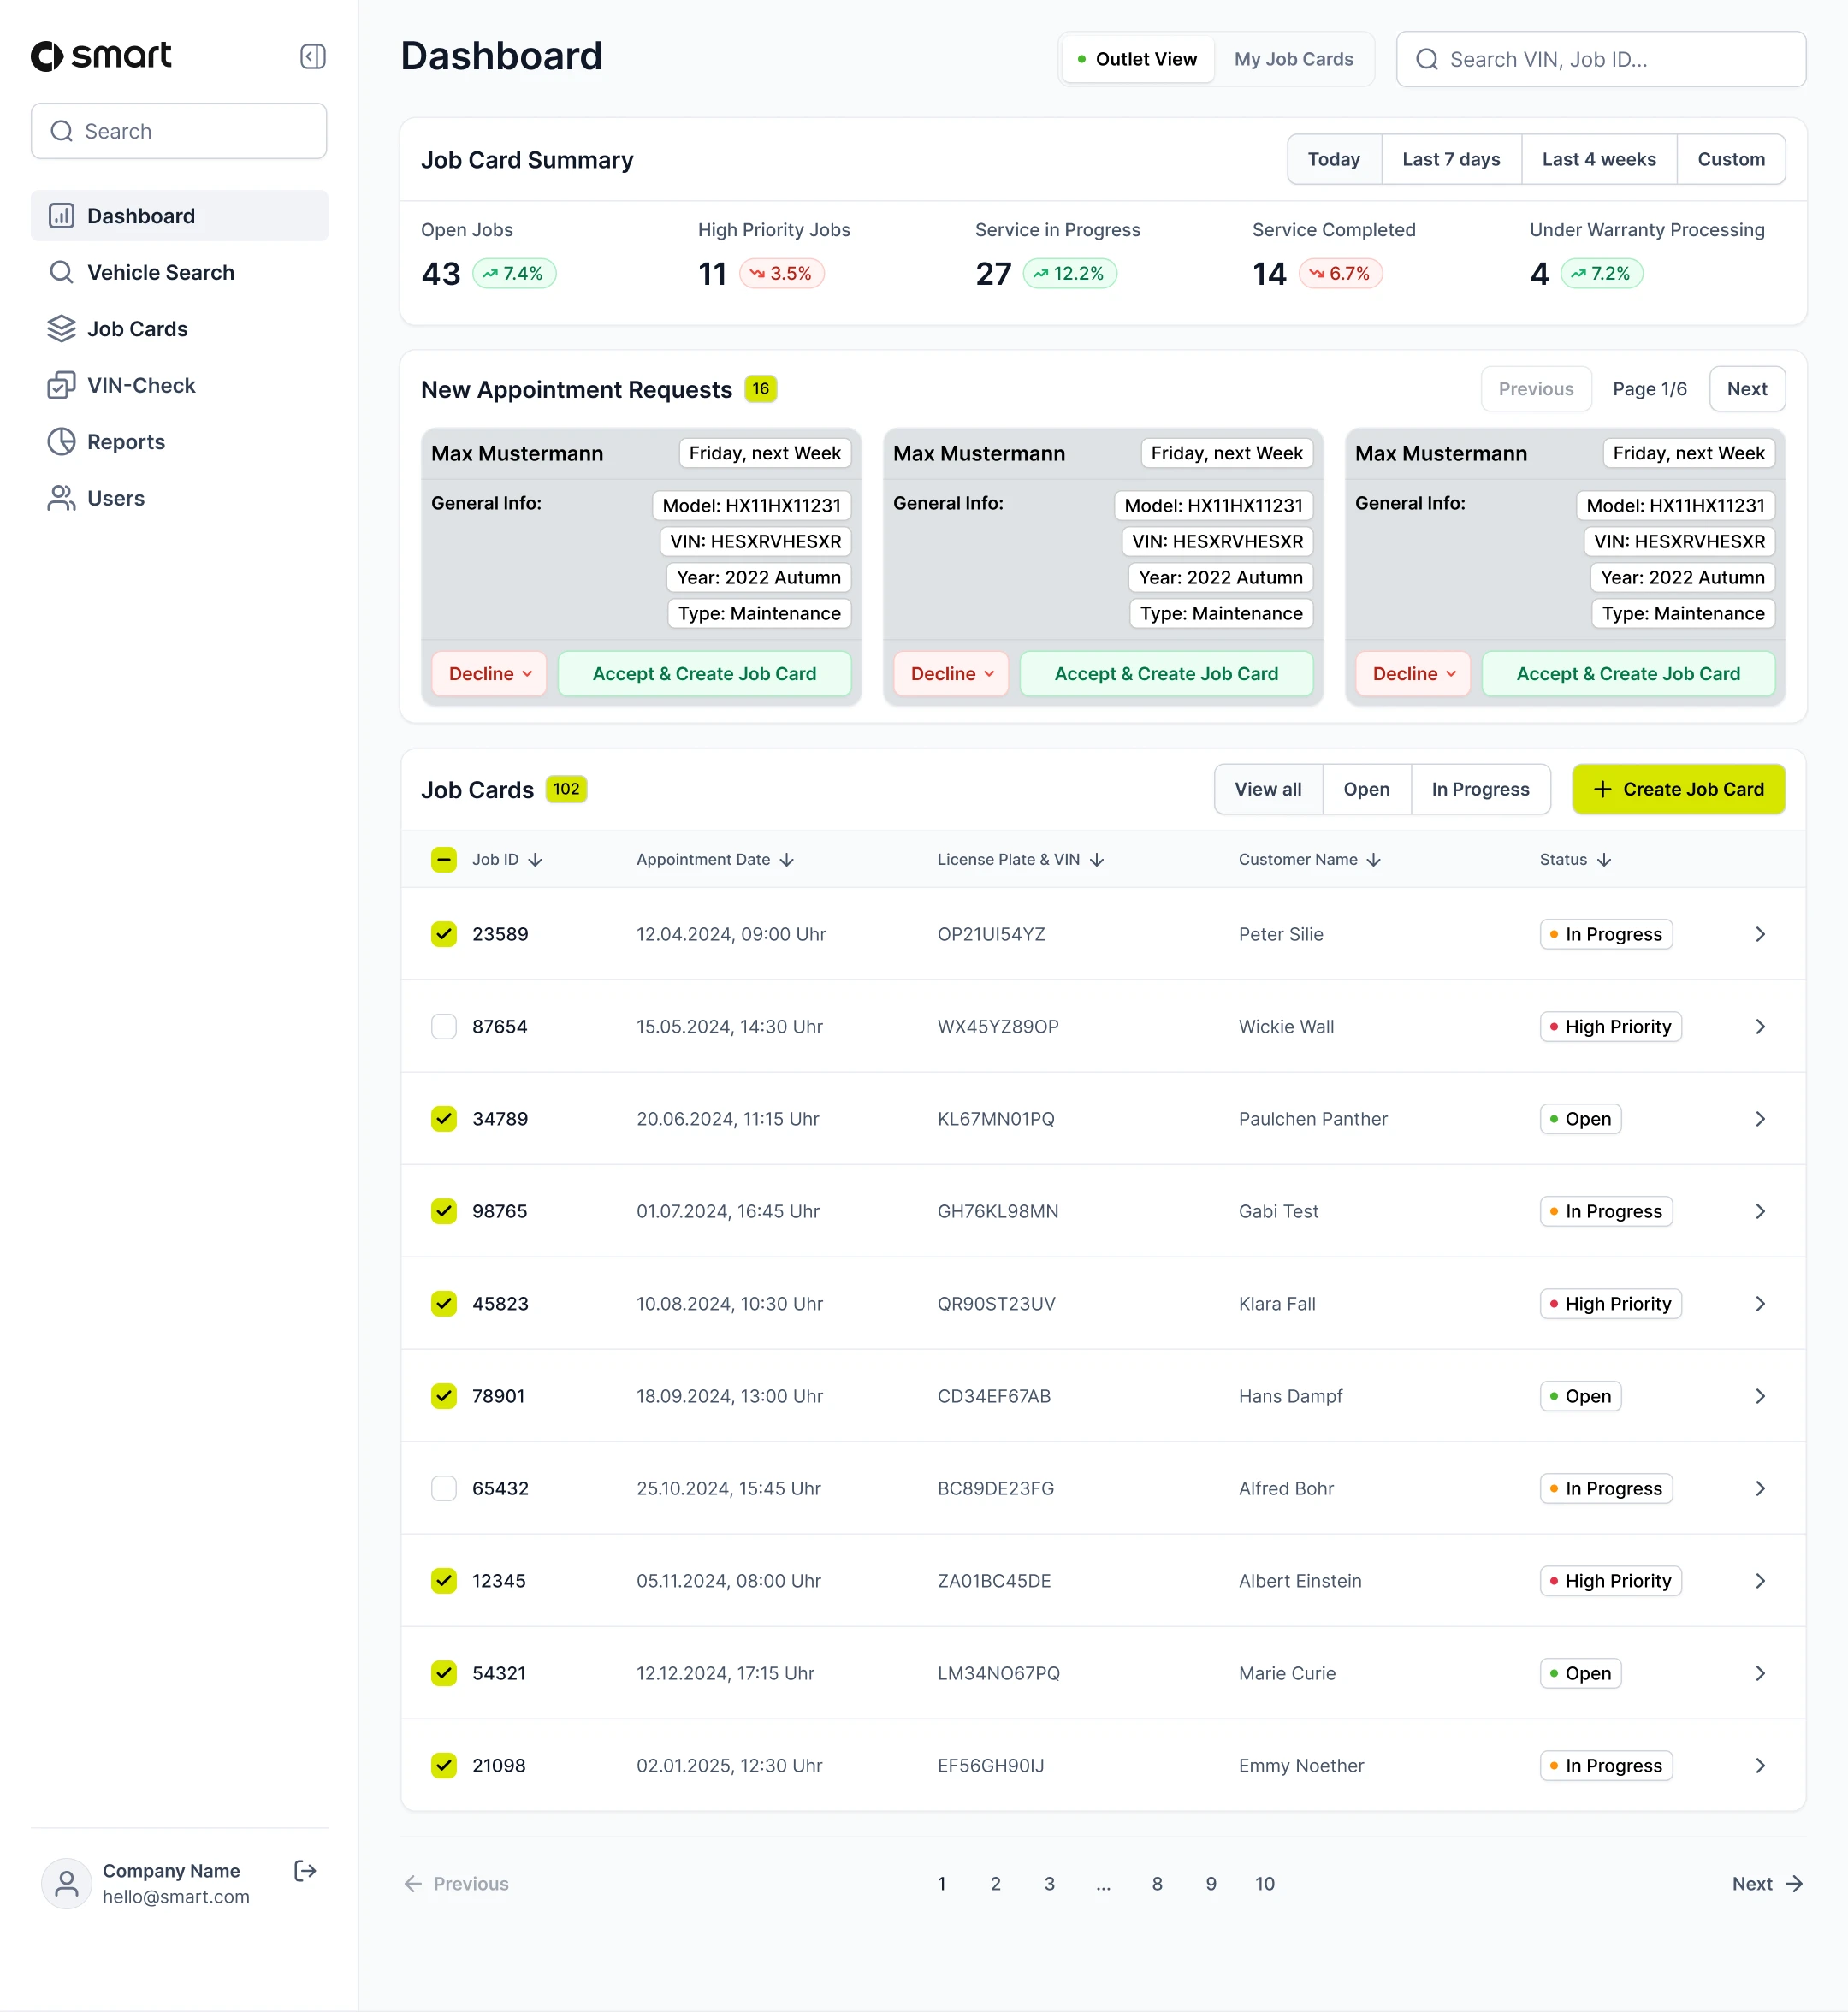Image resolution: width=1848 pixels, height=2012 pixels.
Task: Open the VIN-Check tool
Action: [61, 385]
